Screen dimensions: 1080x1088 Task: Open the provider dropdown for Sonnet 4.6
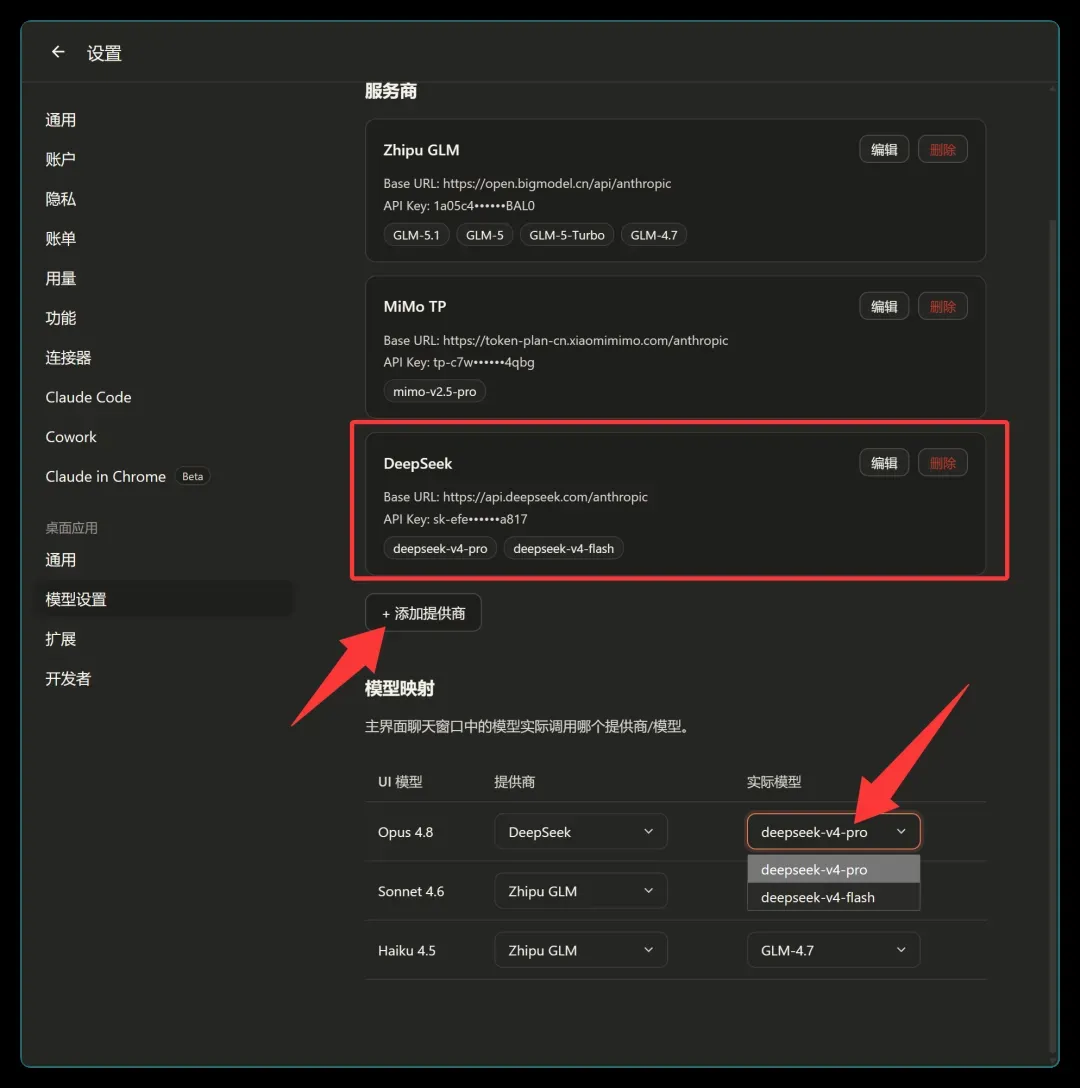(x=580, y=890)
